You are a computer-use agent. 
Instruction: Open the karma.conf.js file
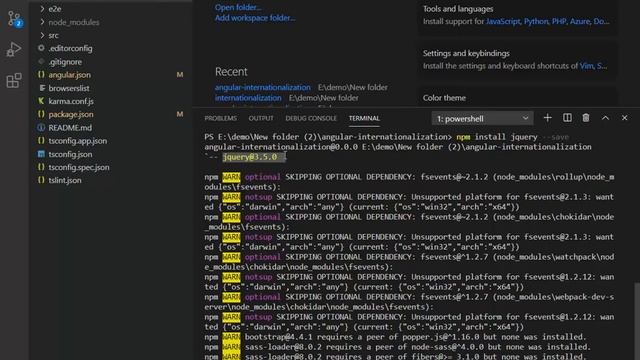[71, 101]
